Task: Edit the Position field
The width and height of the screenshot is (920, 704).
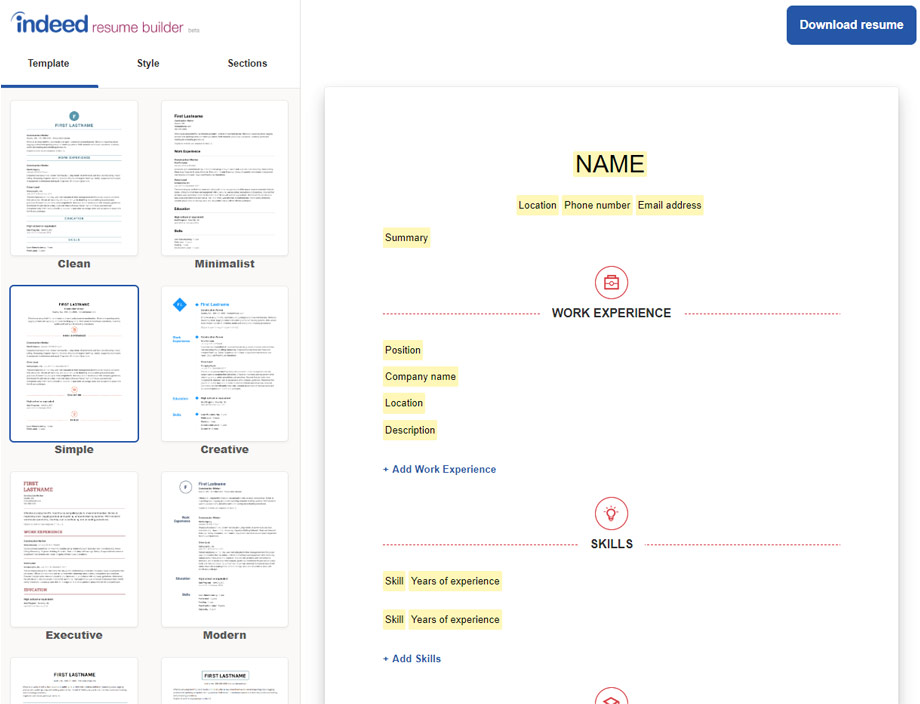Action: click(x=402, y=350)
